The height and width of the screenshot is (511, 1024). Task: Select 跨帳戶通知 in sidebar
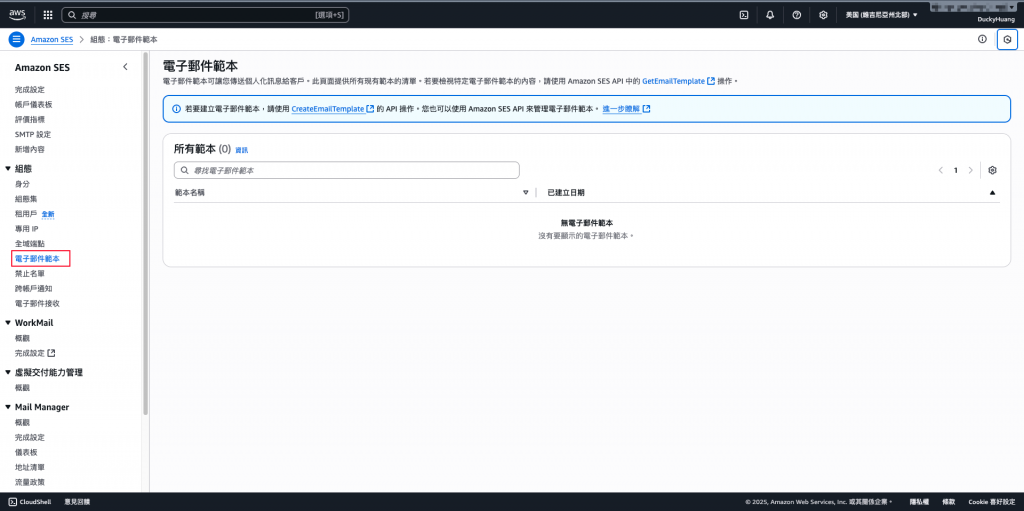coord(33,288)
